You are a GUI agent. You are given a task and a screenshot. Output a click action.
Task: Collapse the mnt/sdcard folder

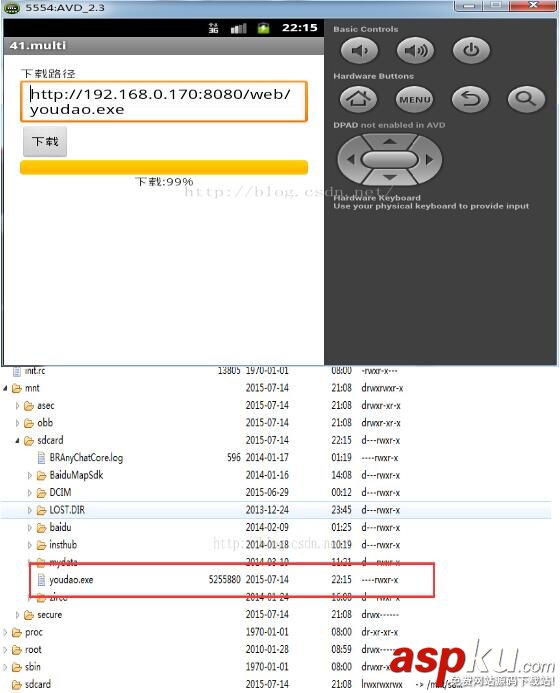click(x=17, y=440)
